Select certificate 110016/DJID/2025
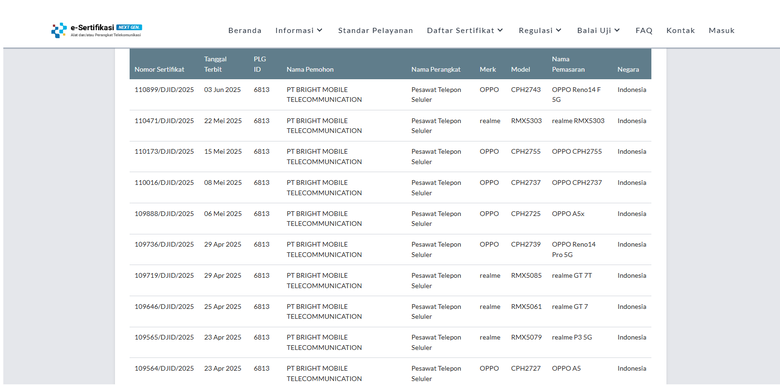Viewport: 780px width, 390px height. (164, 183)
